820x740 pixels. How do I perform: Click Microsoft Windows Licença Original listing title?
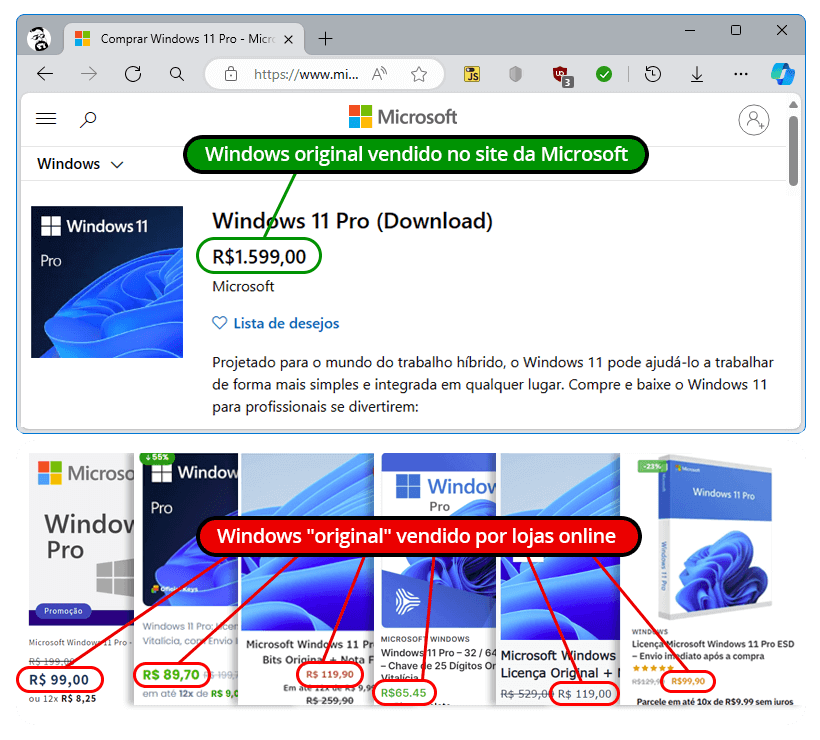[x=560, y=664]
